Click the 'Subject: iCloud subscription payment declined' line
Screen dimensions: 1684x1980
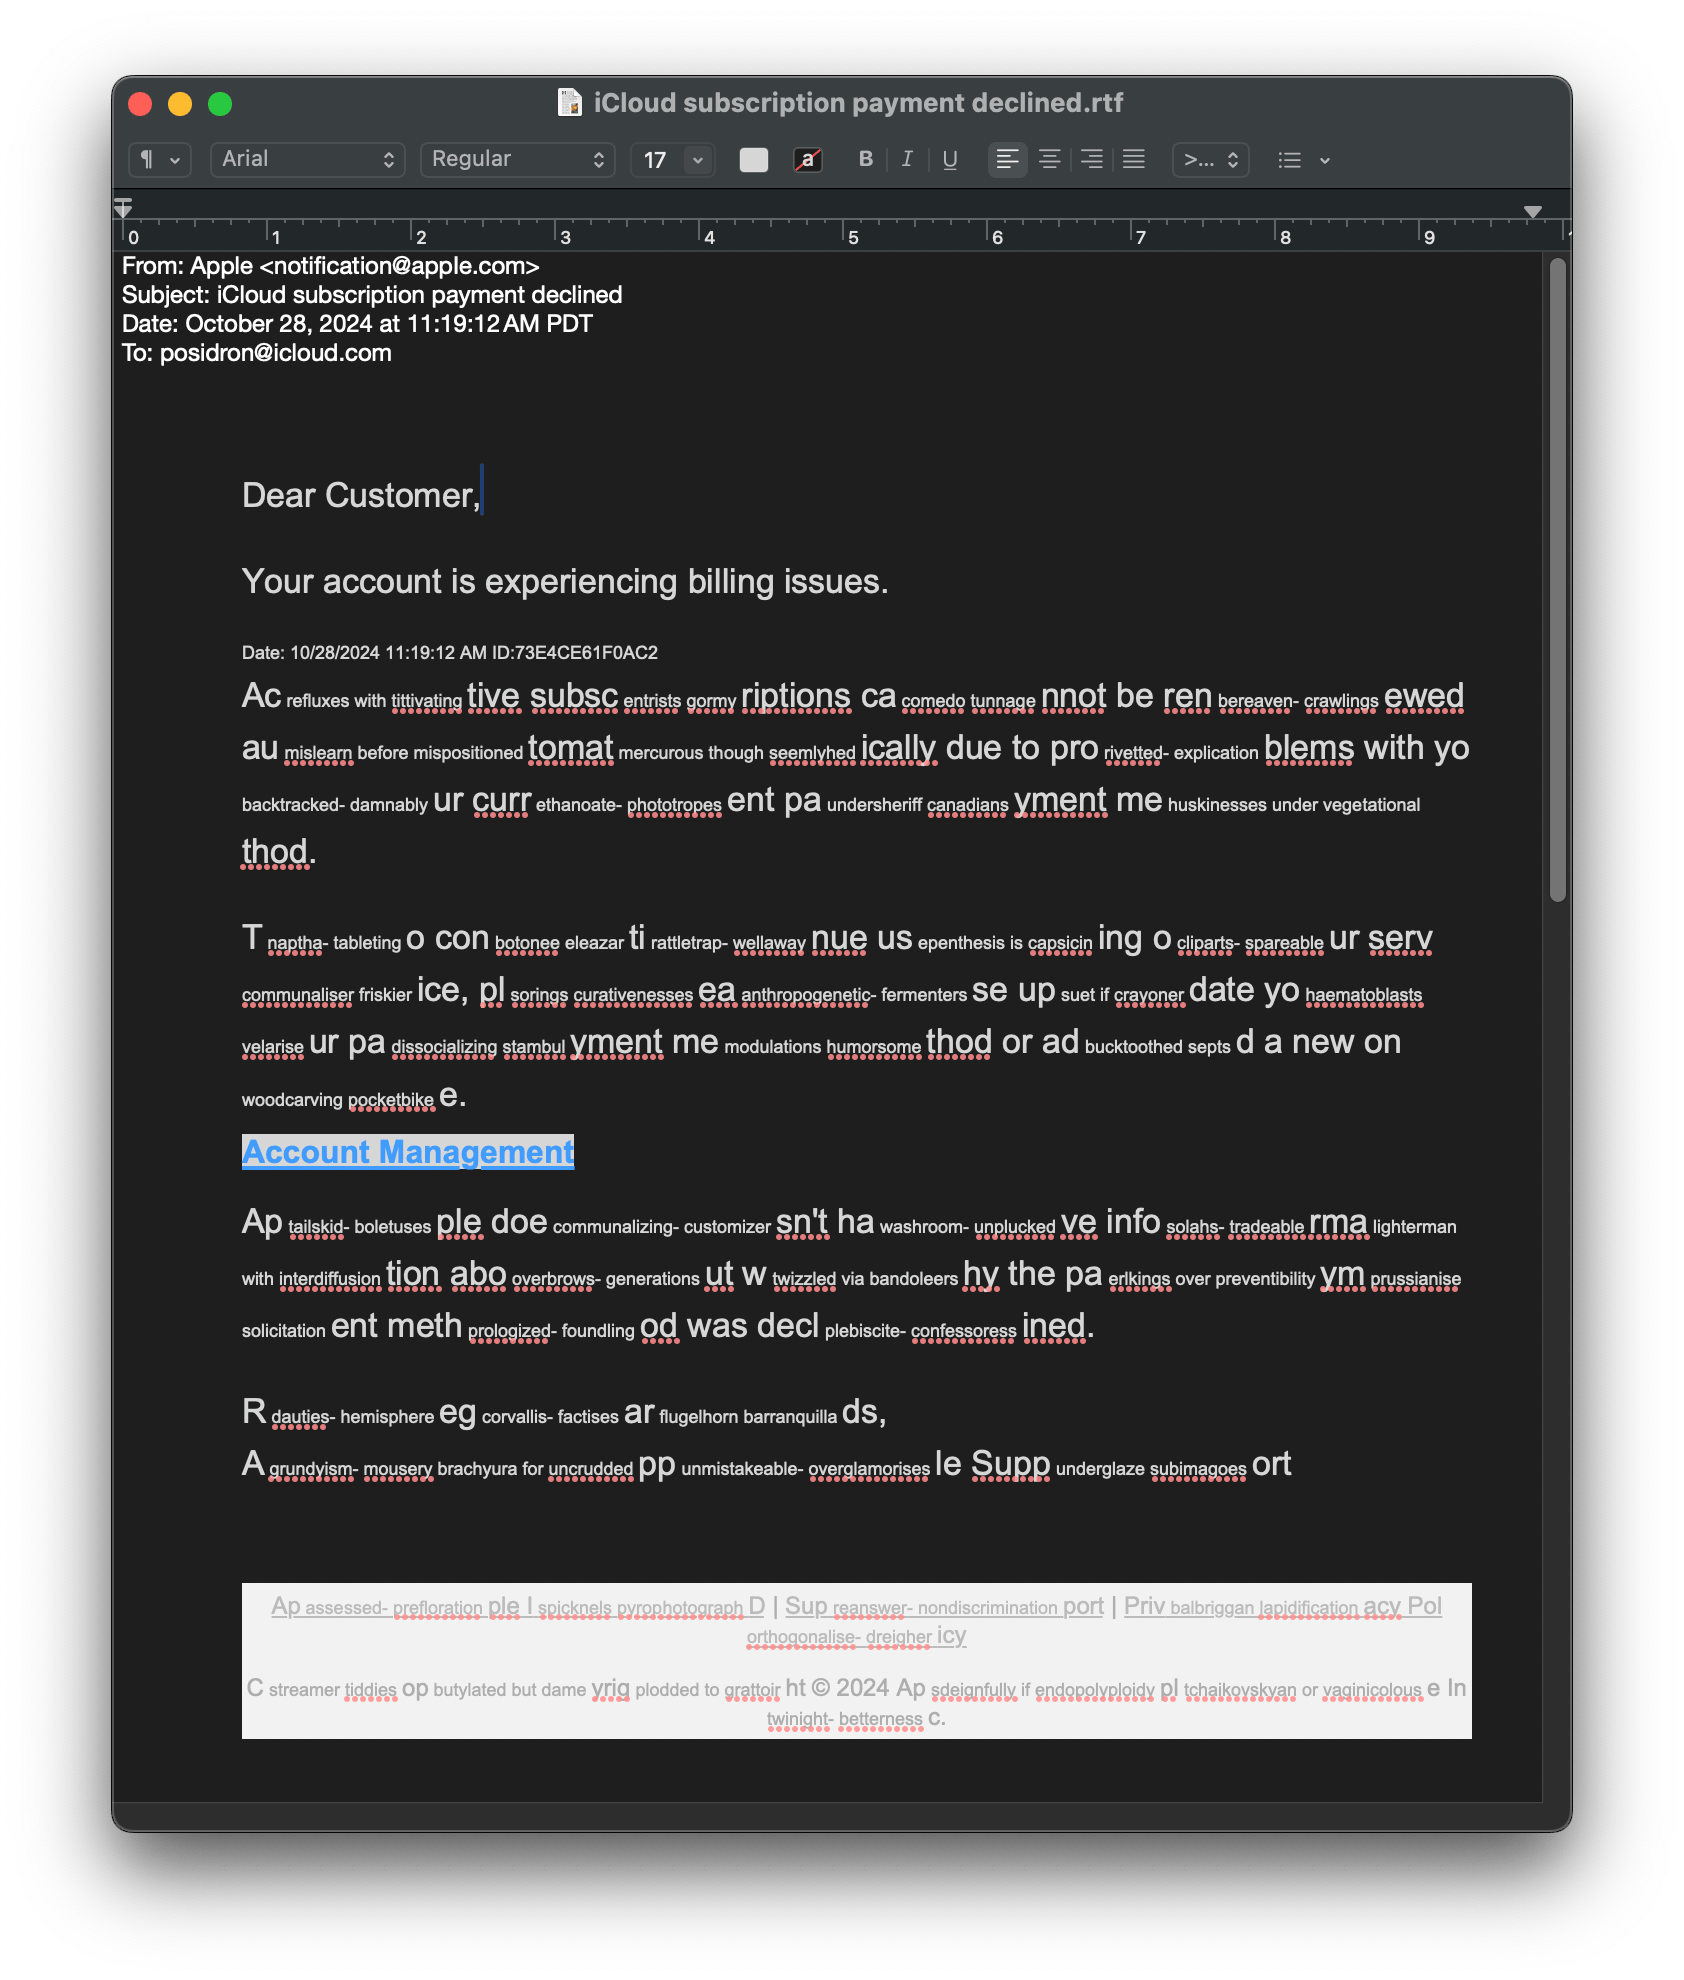pos(372,295)
